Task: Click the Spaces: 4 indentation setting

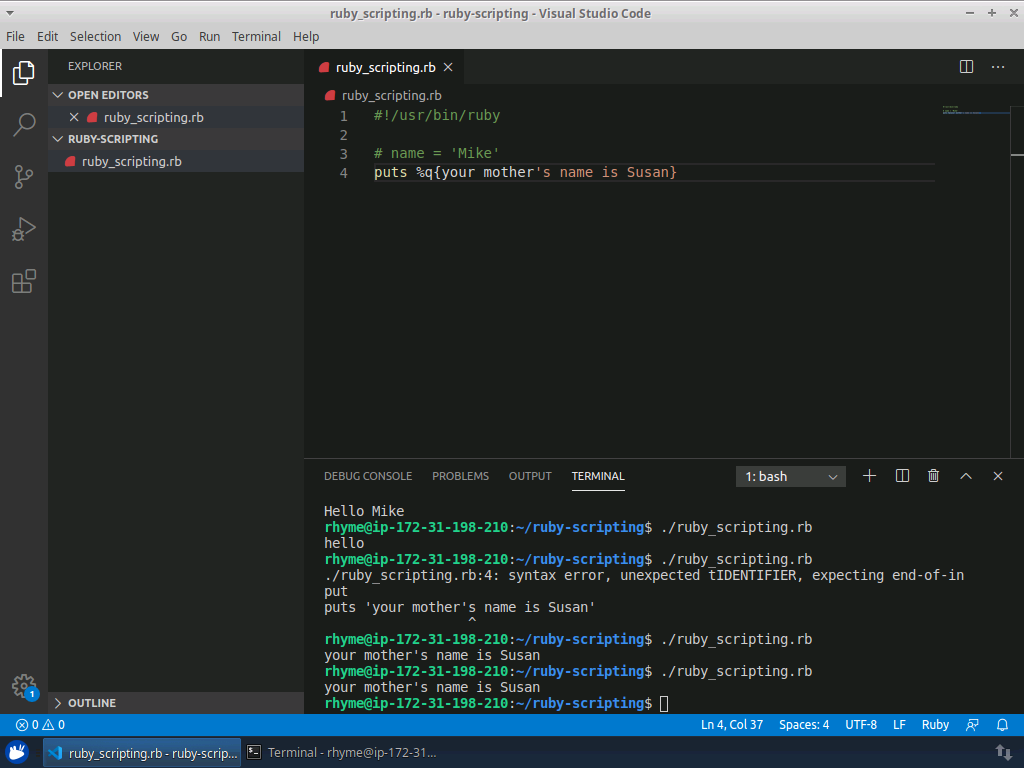Action: pyautogui.click(x=804, y=725)
